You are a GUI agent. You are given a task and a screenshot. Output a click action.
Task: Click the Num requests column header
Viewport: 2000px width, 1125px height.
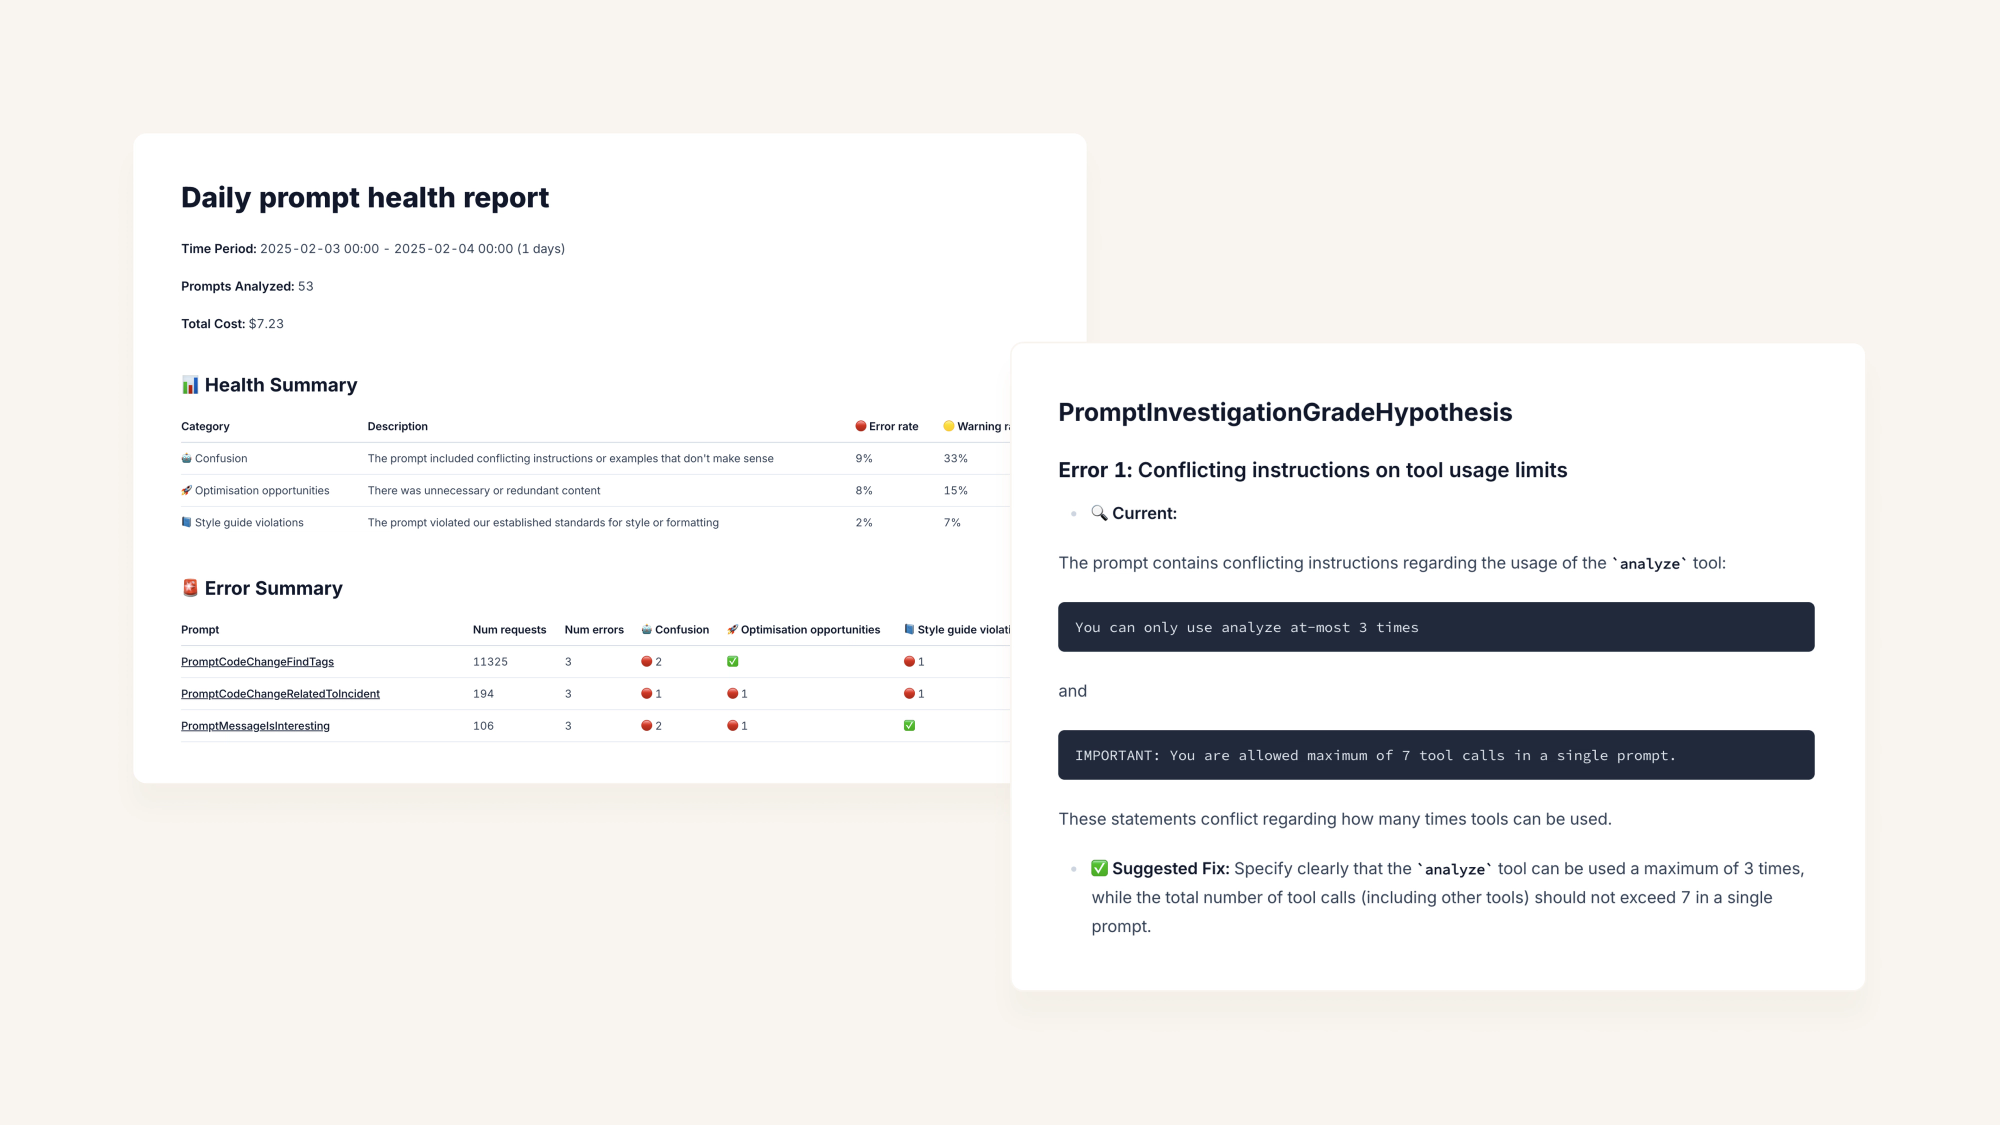click(509, 630)
